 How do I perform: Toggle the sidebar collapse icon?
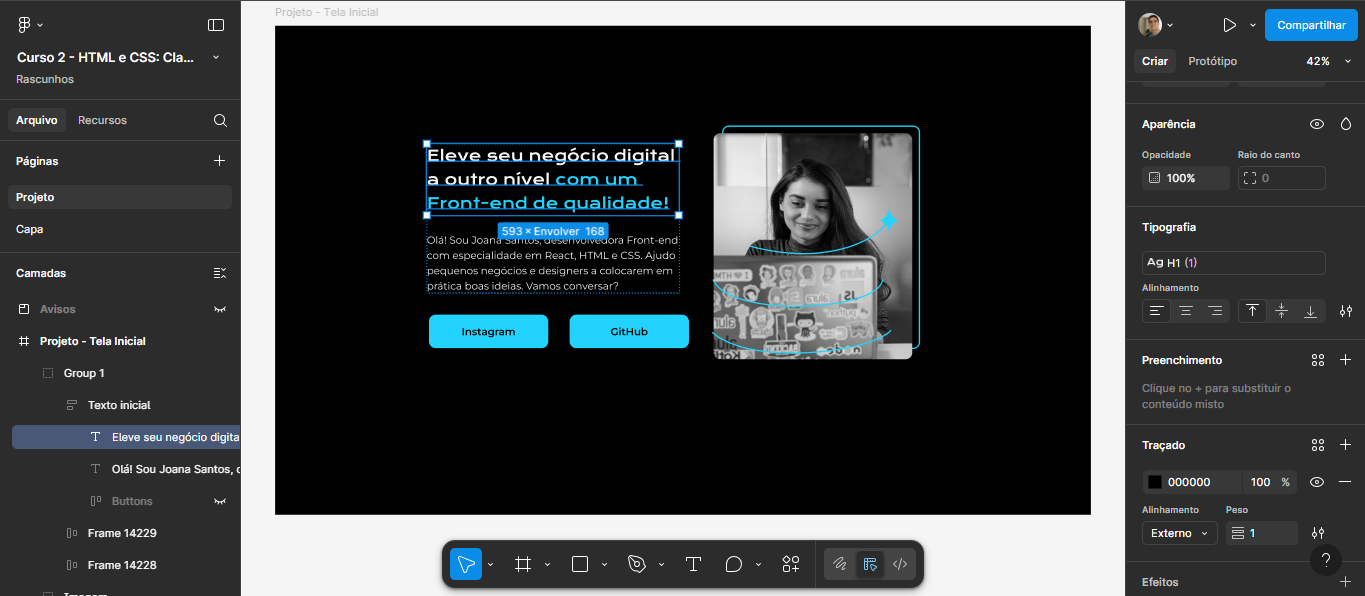tap(216, 25)
